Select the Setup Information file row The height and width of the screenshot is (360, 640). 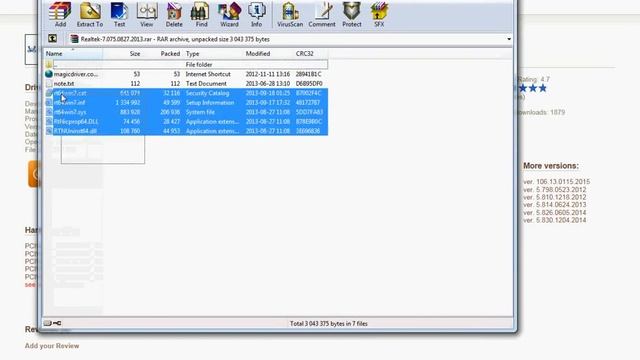point(186,102)
